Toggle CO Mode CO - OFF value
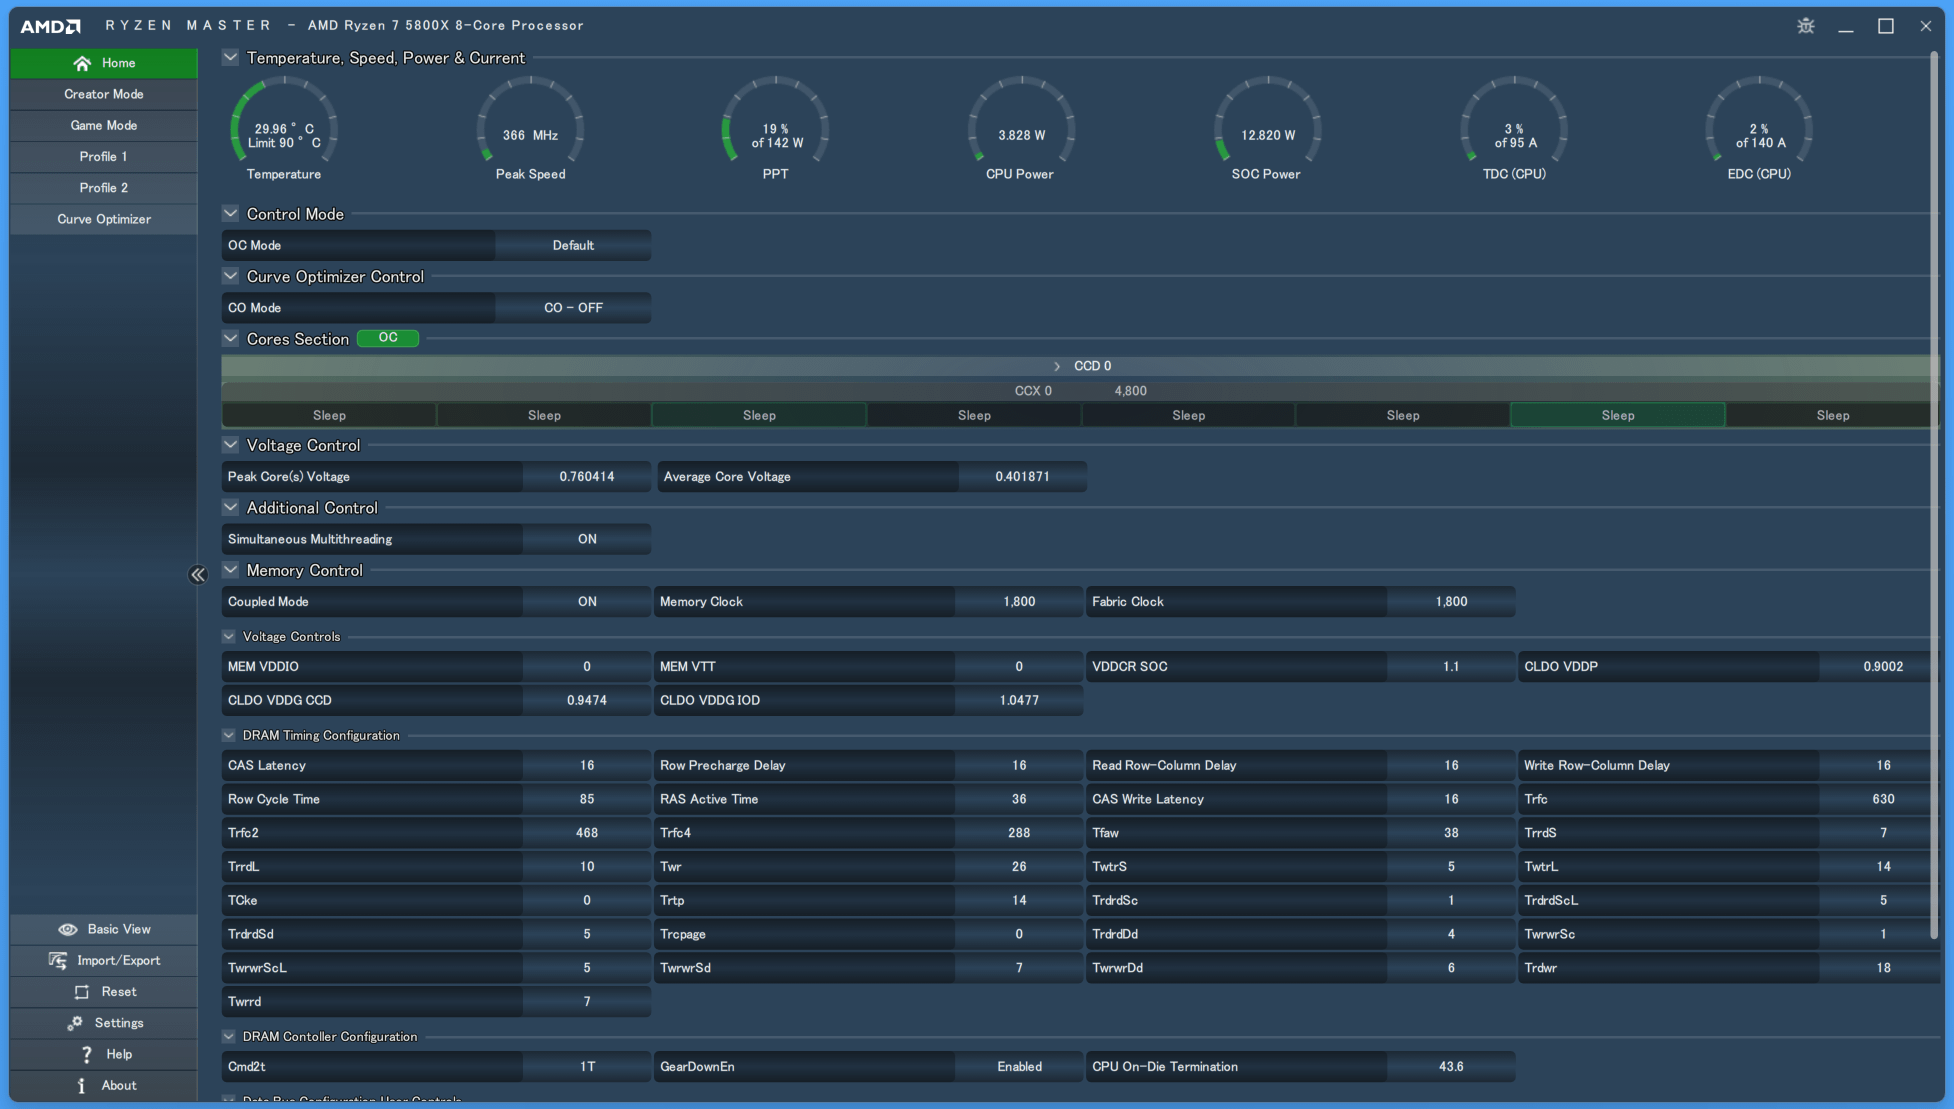This screenshot has height=1109, width=1954. click(x=573, y=308)
